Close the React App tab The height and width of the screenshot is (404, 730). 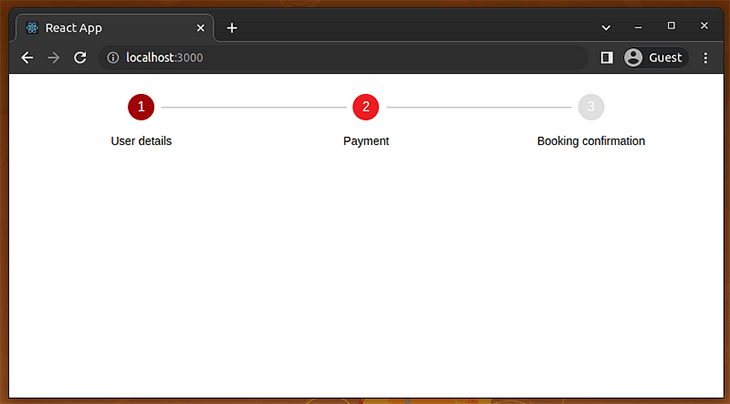(x=200, y=28)
